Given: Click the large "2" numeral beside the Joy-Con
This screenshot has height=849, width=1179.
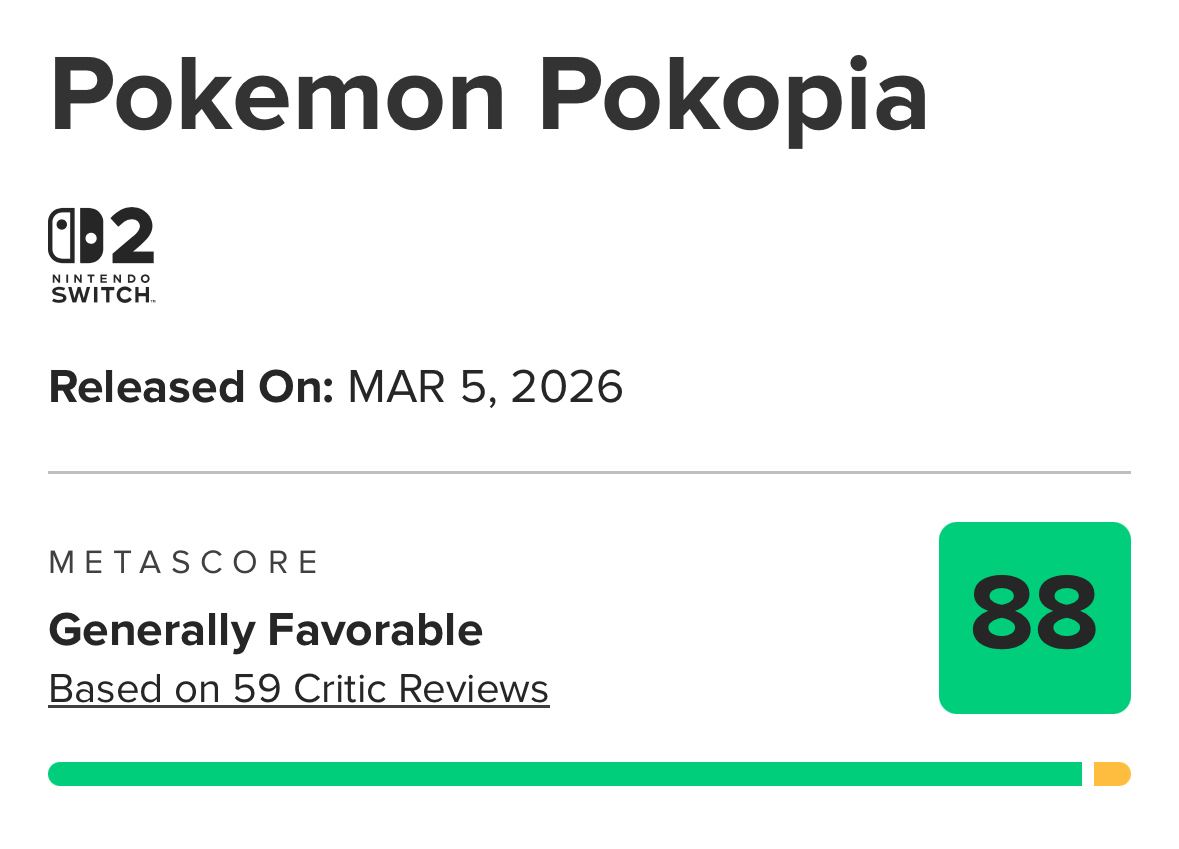Looking at the screenshot, I should pos(130,237).
